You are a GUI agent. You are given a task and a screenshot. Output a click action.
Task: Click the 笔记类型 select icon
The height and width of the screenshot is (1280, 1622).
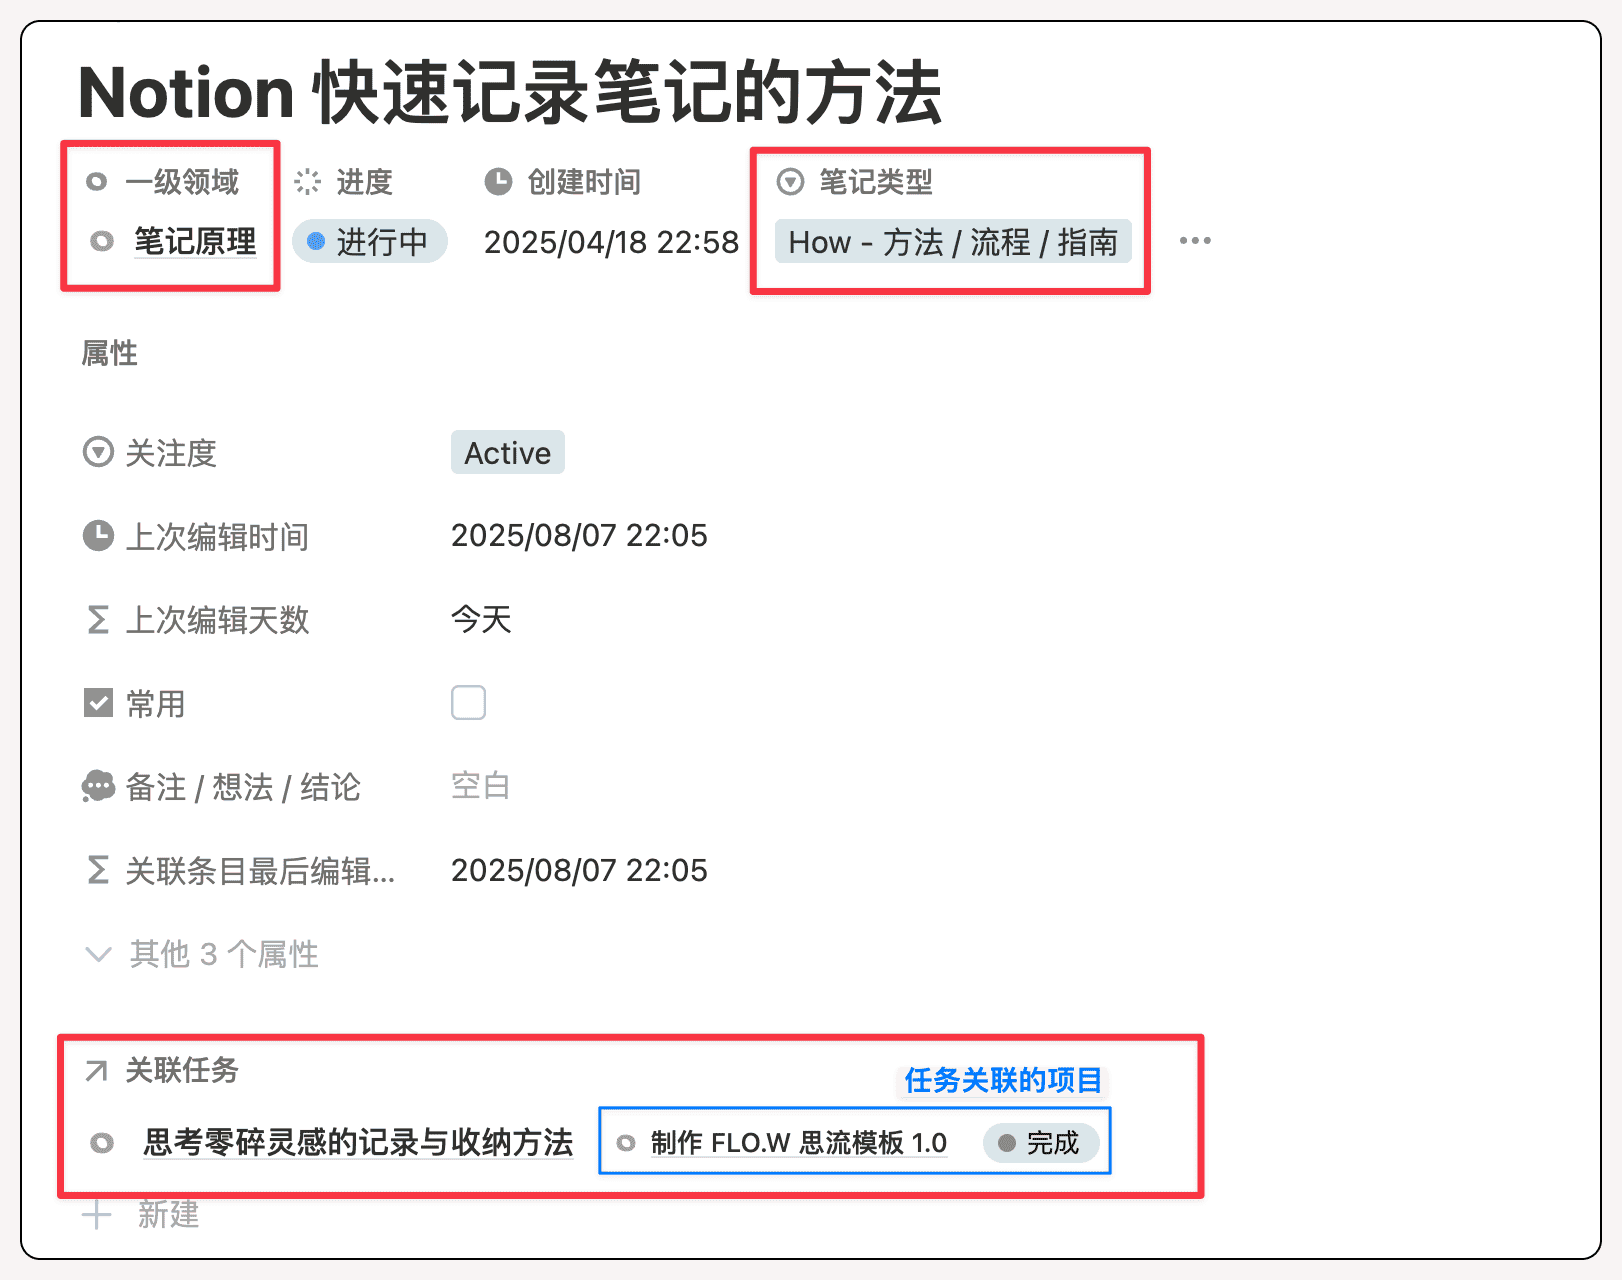pos(790,182)
